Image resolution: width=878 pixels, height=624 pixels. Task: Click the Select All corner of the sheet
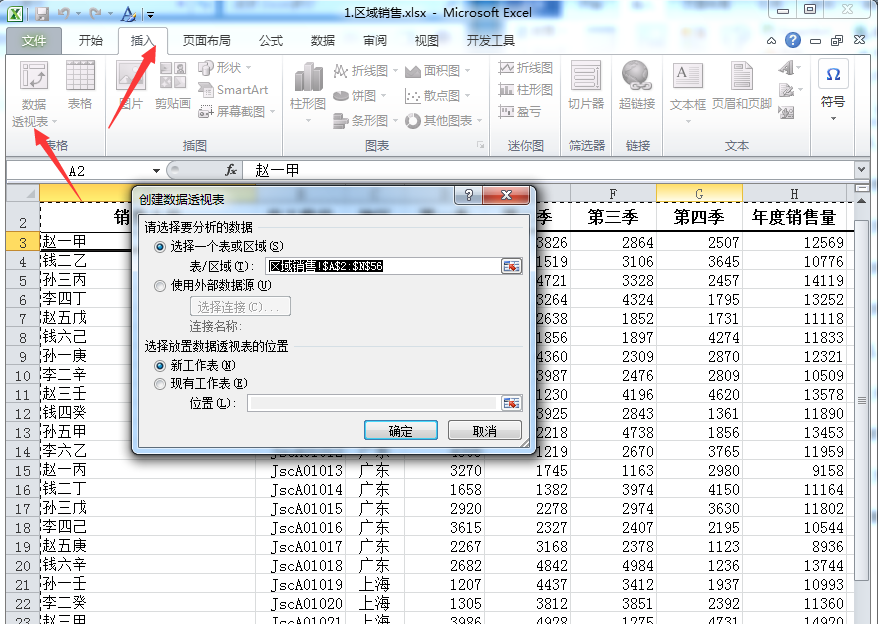click(x=23, y=194)
